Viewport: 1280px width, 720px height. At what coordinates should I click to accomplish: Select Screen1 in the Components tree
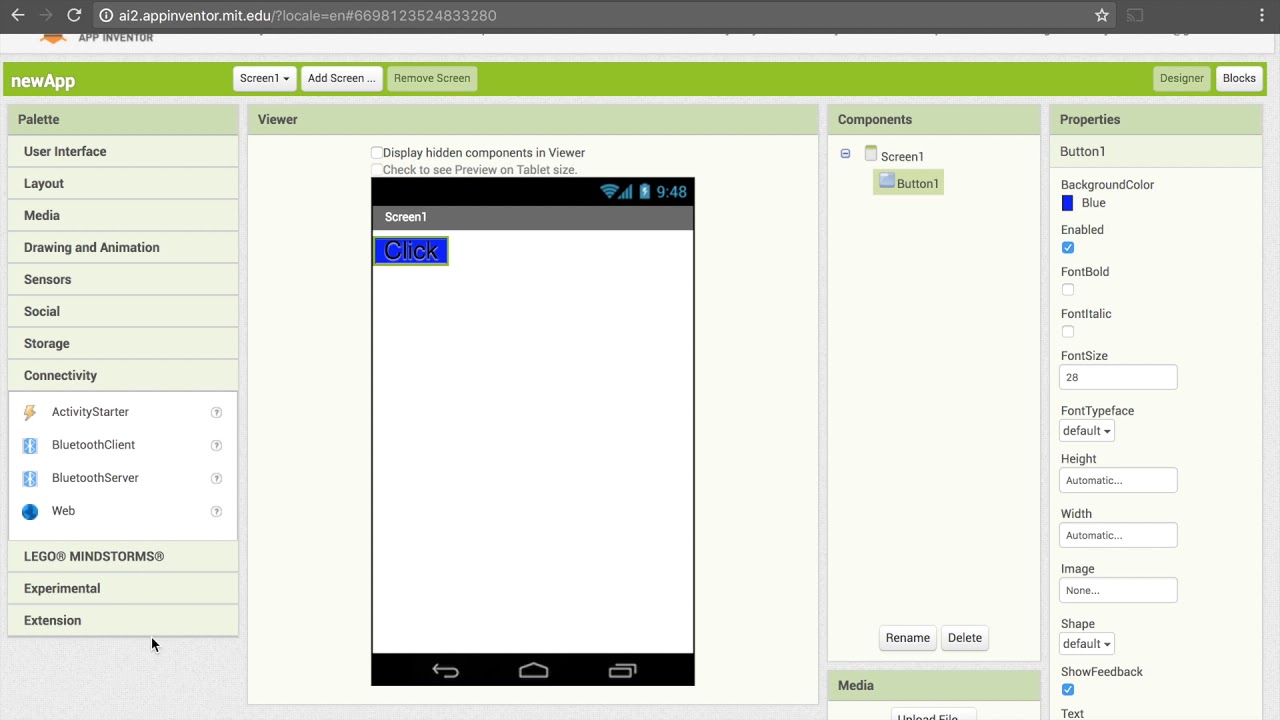point(902,156)
